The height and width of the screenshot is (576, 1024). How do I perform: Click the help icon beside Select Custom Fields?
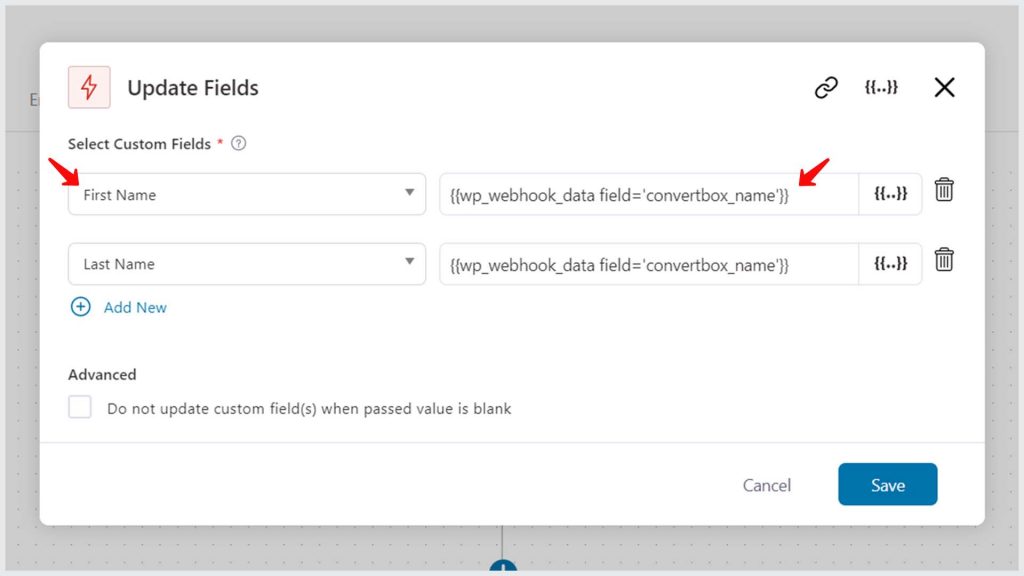[x=238, y=143]
